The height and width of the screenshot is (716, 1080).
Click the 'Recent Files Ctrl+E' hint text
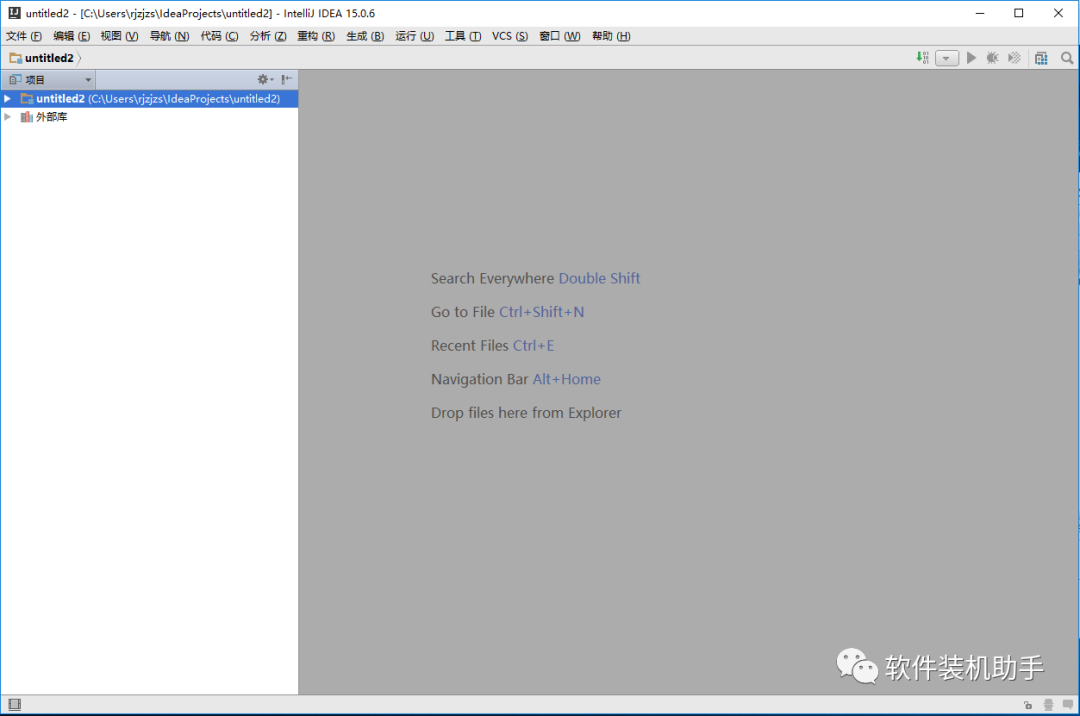coord(492,346)
